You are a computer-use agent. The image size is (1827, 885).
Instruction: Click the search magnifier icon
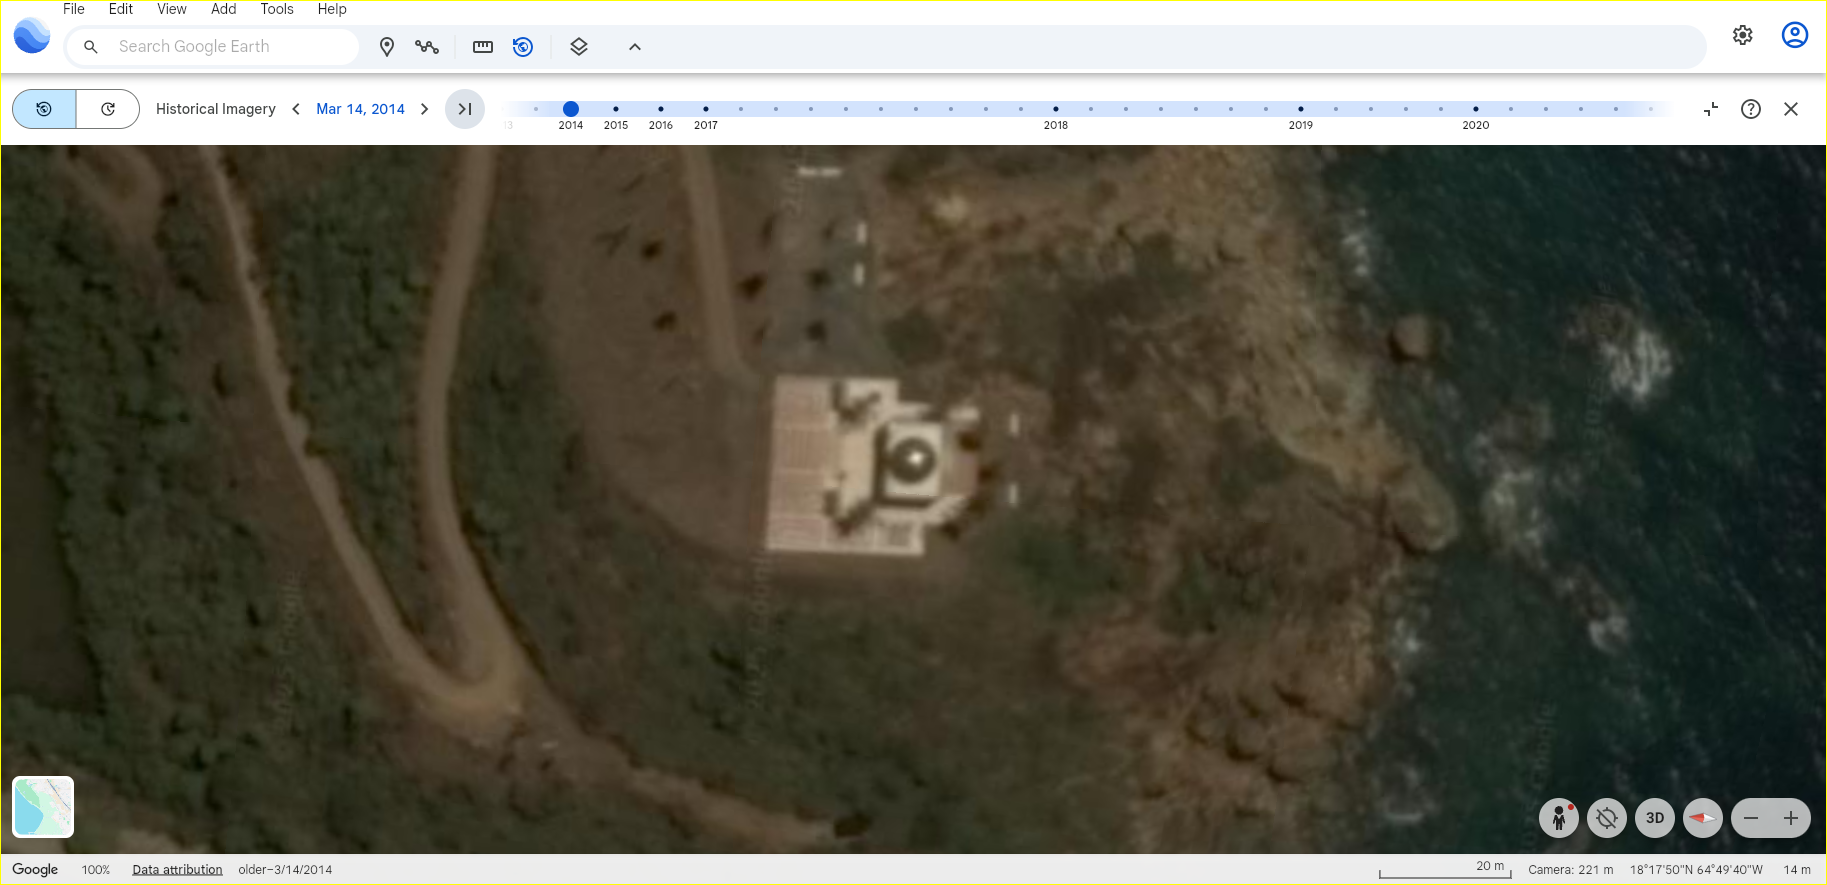pos(91,47)
